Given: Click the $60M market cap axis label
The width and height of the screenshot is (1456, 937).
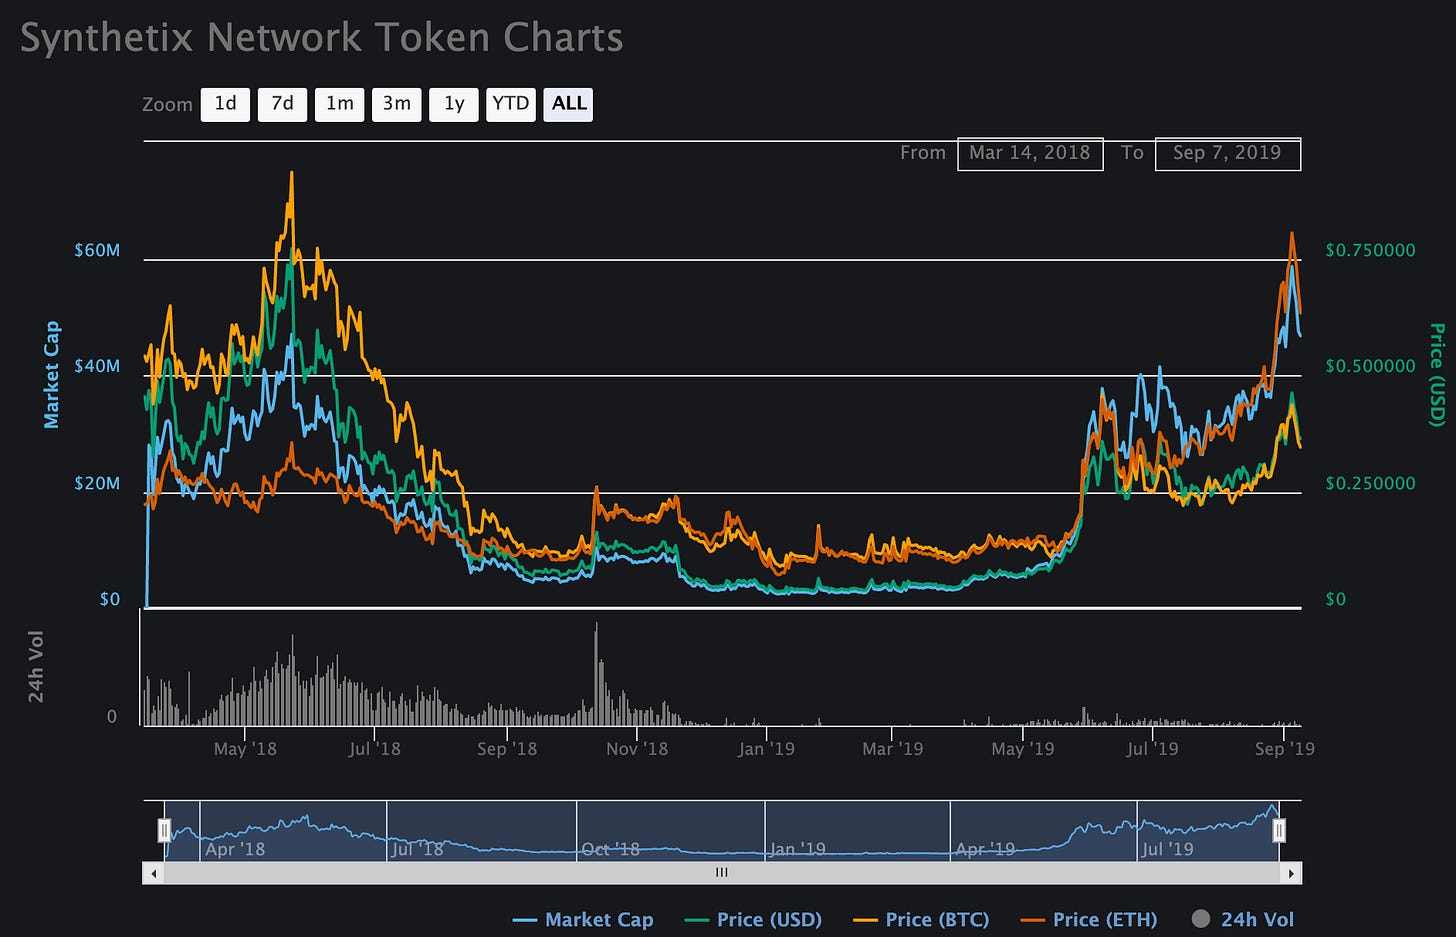Looking at the screenshot, I should tap(97, 250).
